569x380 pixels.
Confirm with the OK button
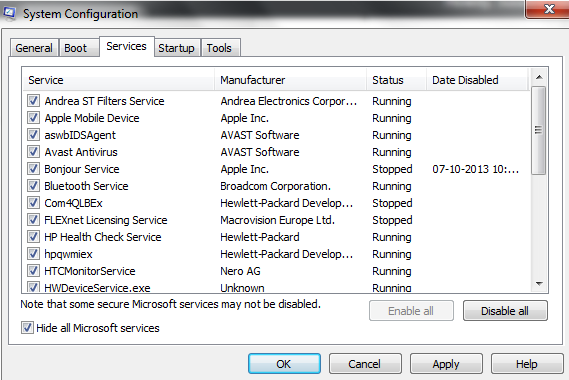click(284, 364)
